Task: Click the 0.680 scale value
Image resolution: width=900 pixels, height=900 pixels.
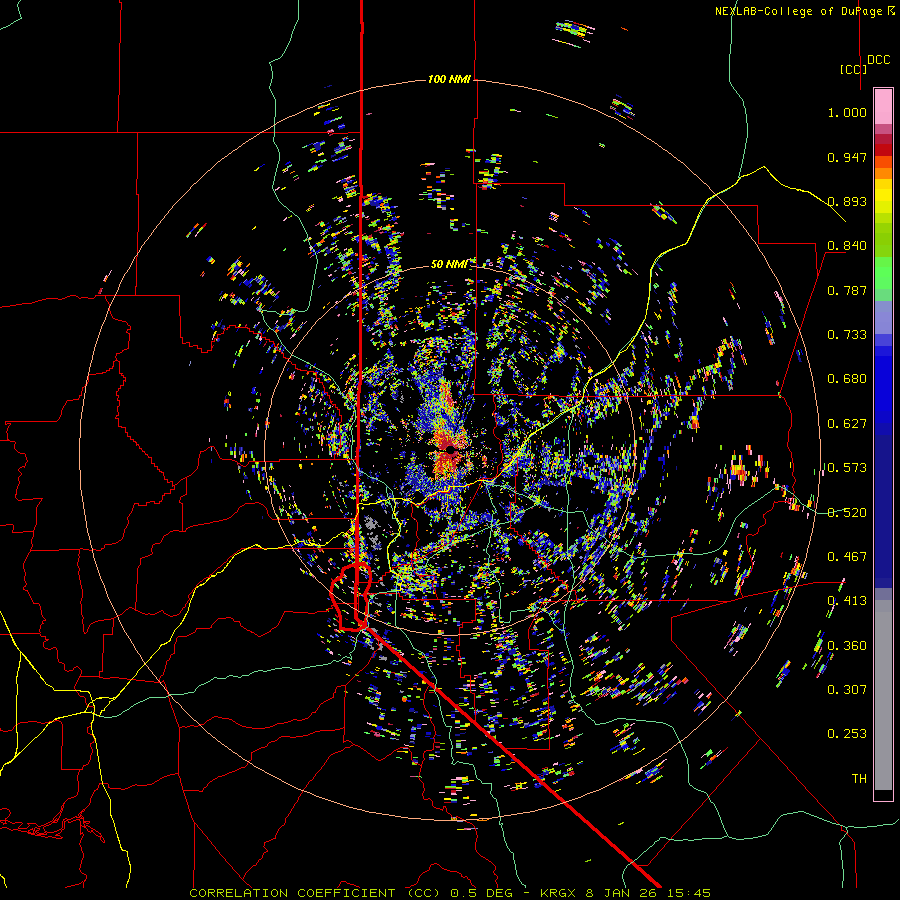Action: point(847,379)
